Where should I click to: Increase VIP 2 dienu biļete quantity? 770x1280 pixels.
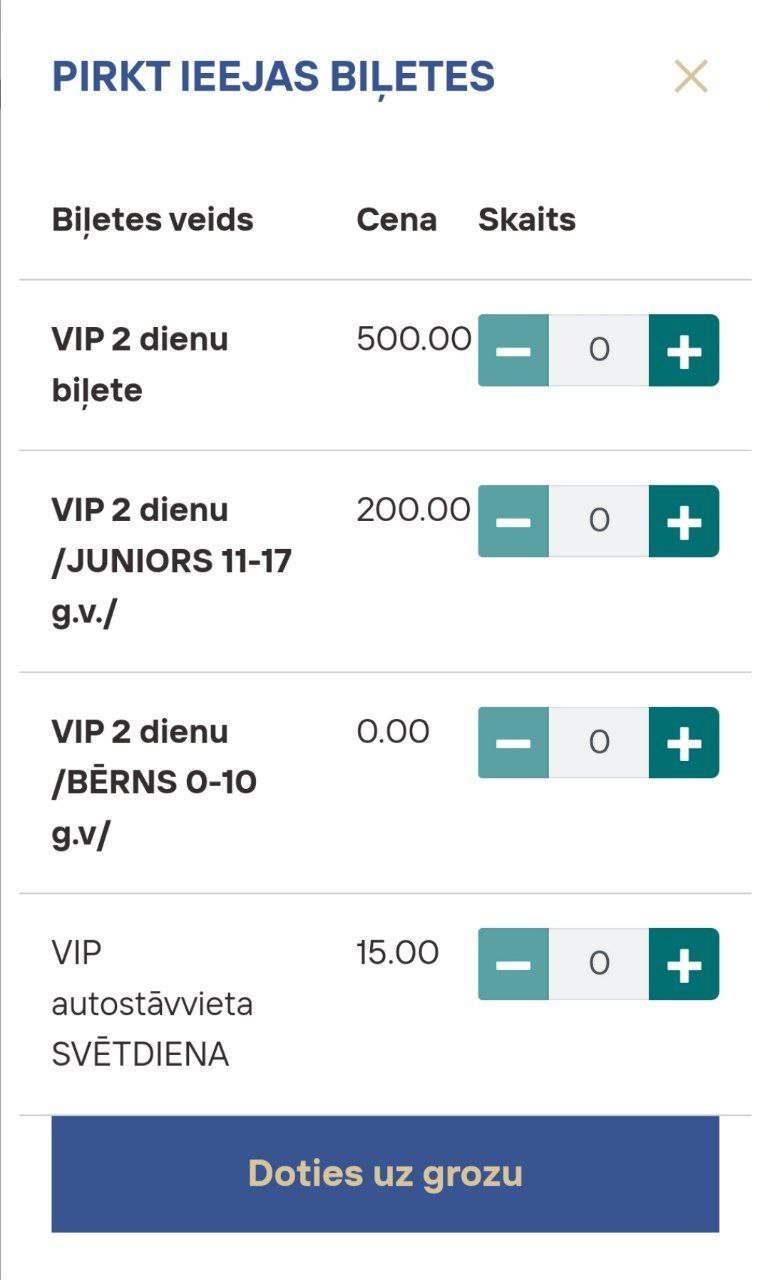[x=684, y=350]
